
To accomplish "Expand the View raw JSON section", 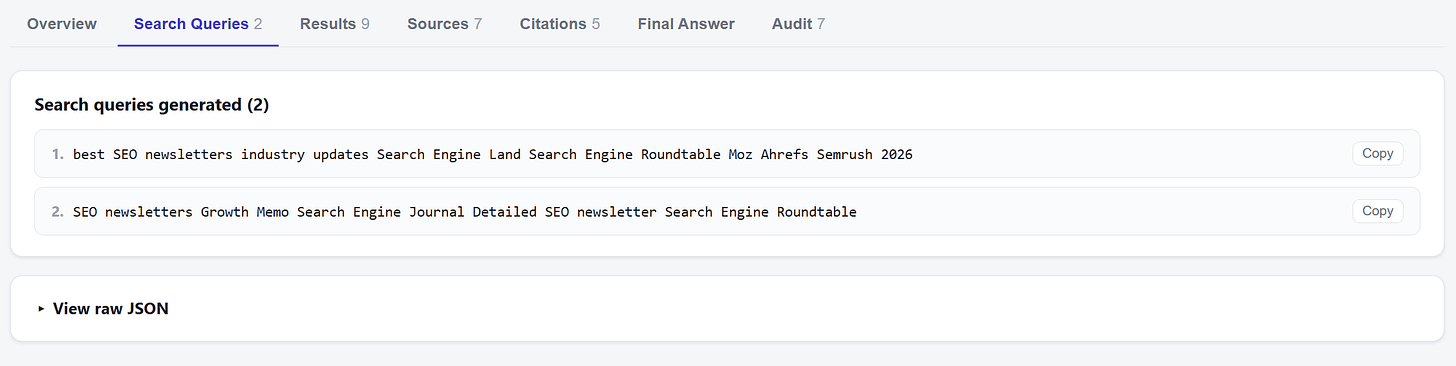I will pos(103,309).
